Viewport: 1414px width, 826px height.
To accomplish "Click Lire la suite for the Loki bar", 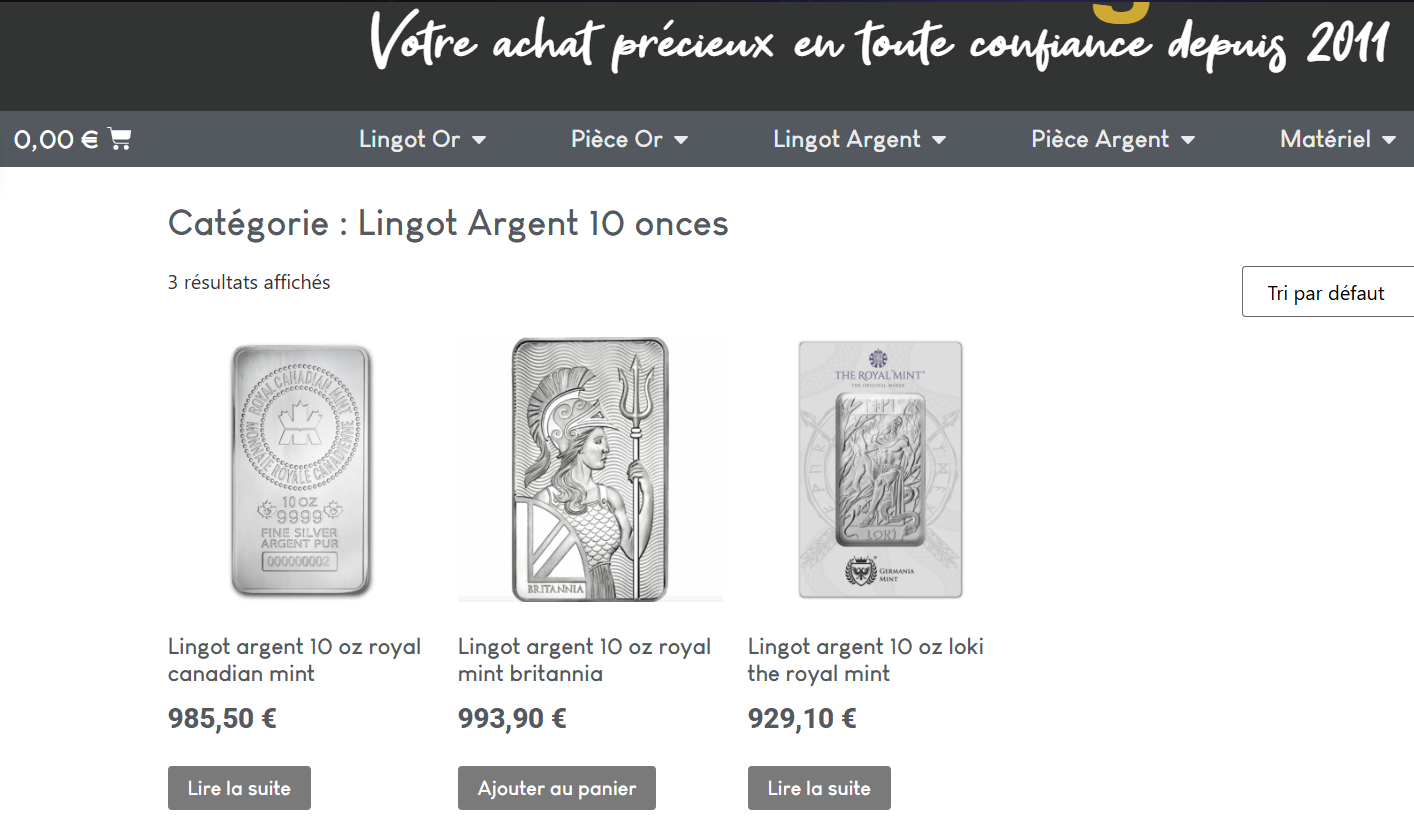I will tap(819, 788).
